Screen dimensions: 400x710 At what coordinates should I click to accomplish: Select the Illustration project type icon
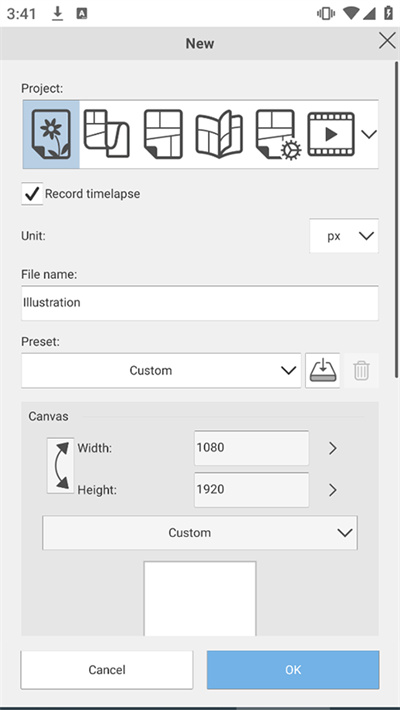point(51,134)
